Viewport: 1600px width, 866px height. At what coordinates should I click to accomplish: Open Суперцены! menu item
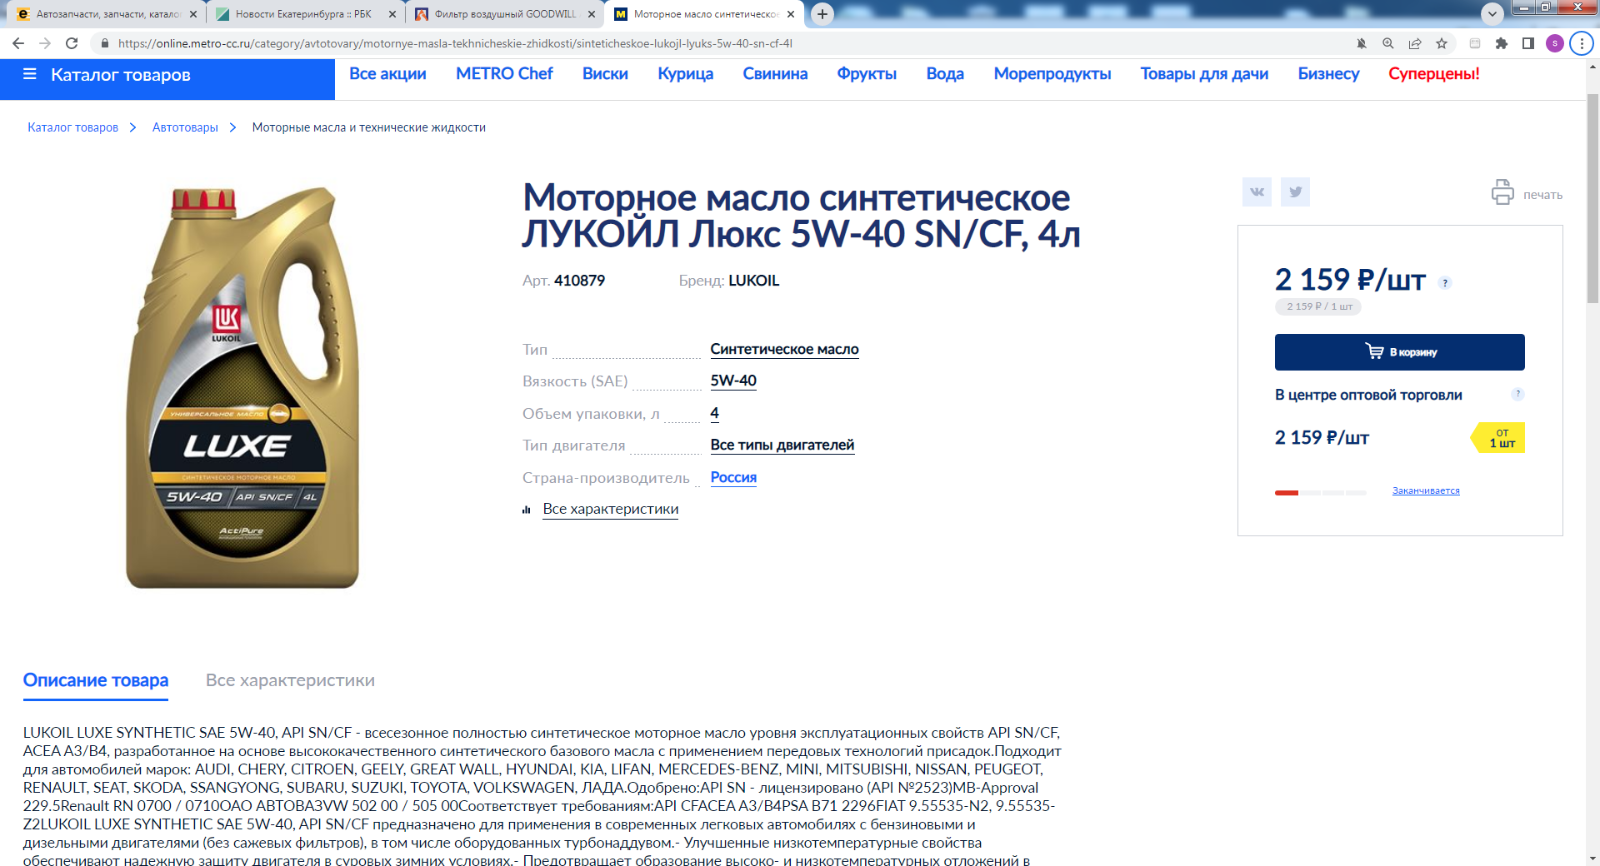(x=1434, y=74)
